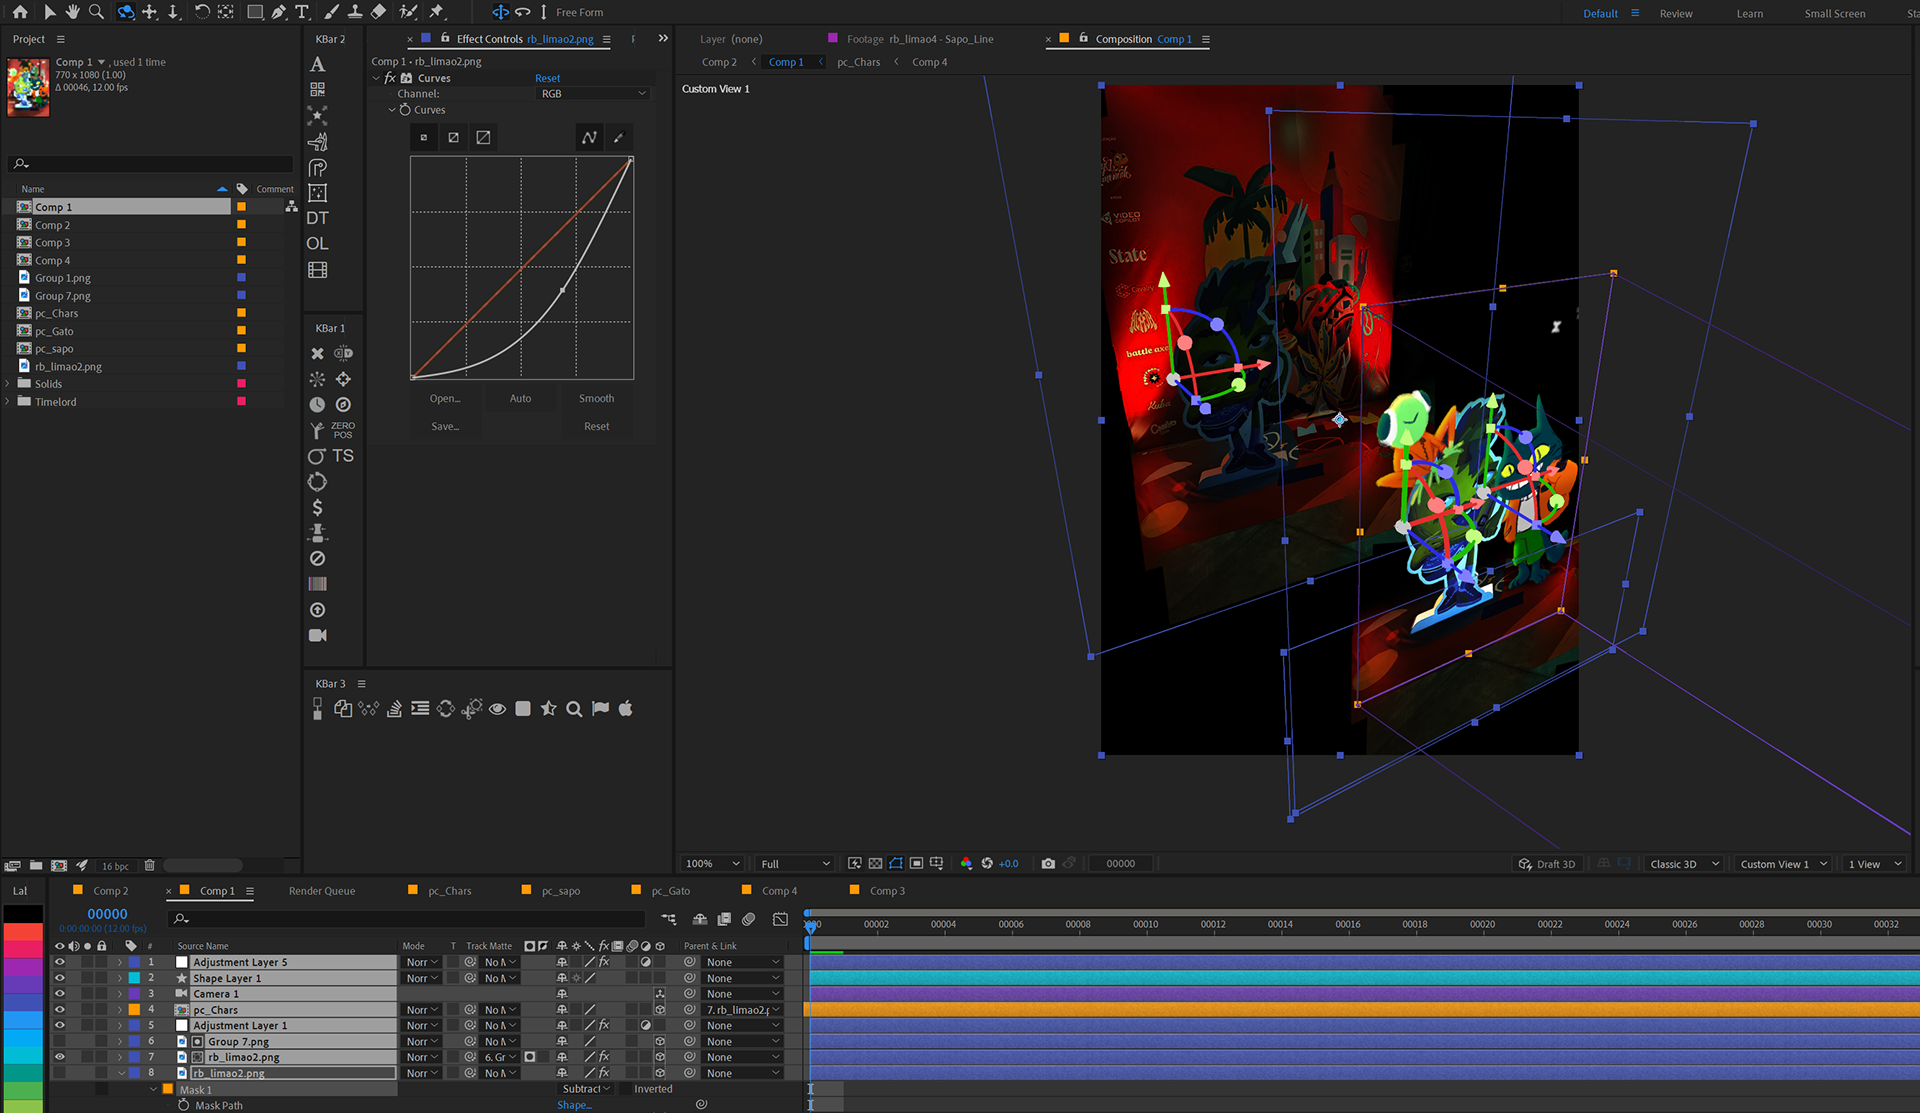Open the Graph Editor icon in timeline

(781, 919)
